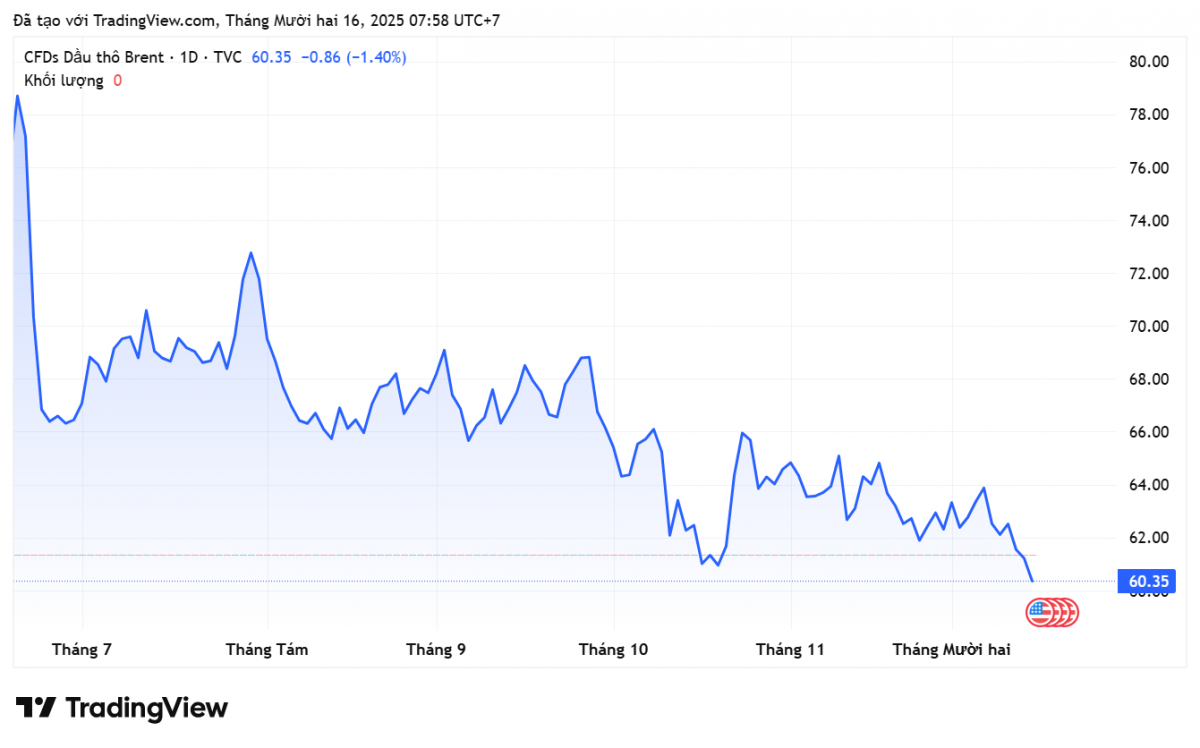
Task: Click the rightmost stacked US flag event icon
Action: [1071, 612]
